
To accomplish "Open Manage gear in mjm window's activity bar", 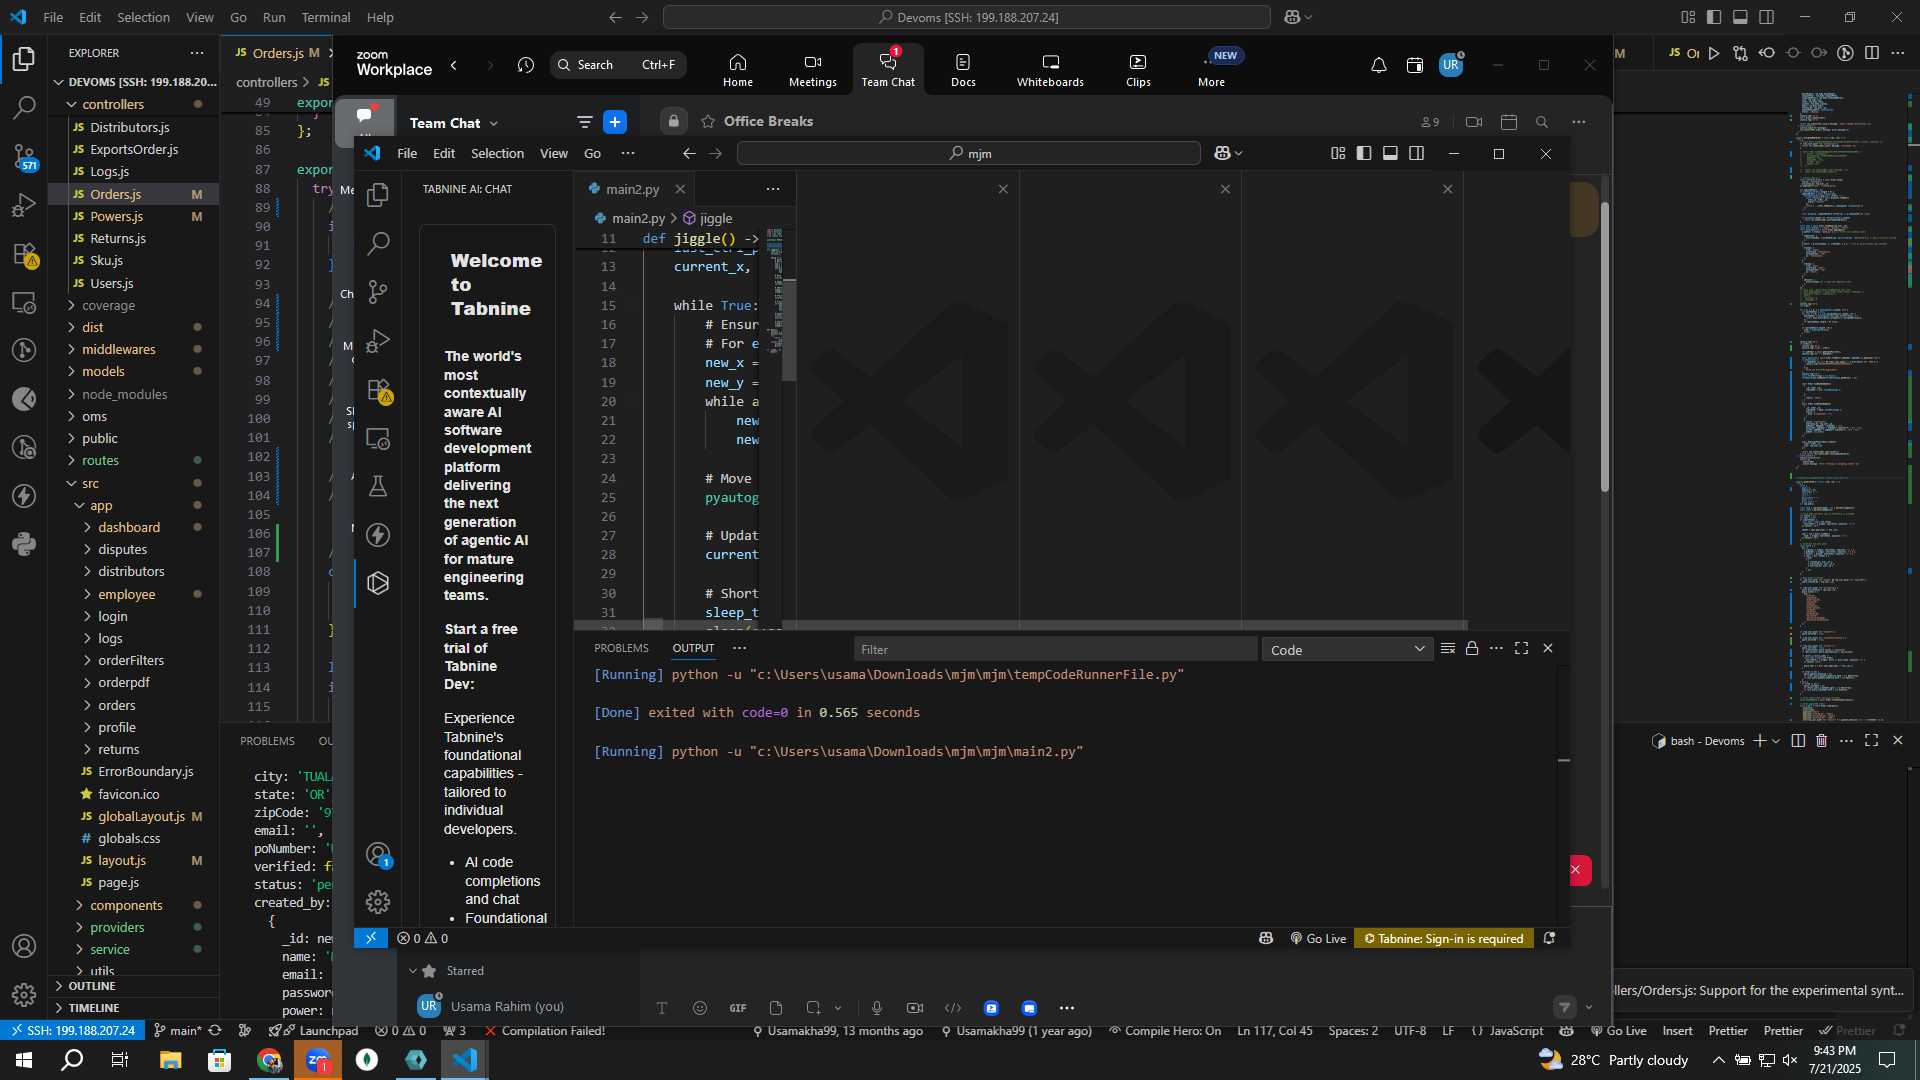I will (x=378, y=902).
